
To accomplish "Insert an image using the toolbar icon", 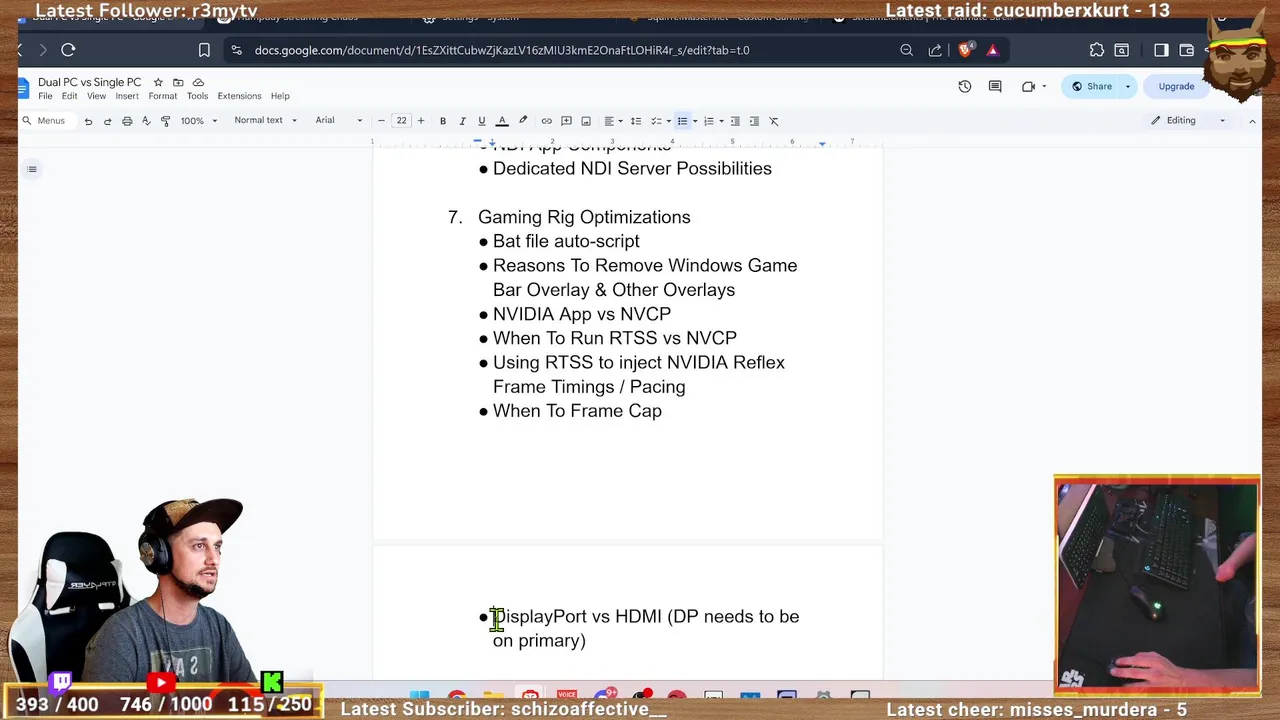I will point(586,121).
